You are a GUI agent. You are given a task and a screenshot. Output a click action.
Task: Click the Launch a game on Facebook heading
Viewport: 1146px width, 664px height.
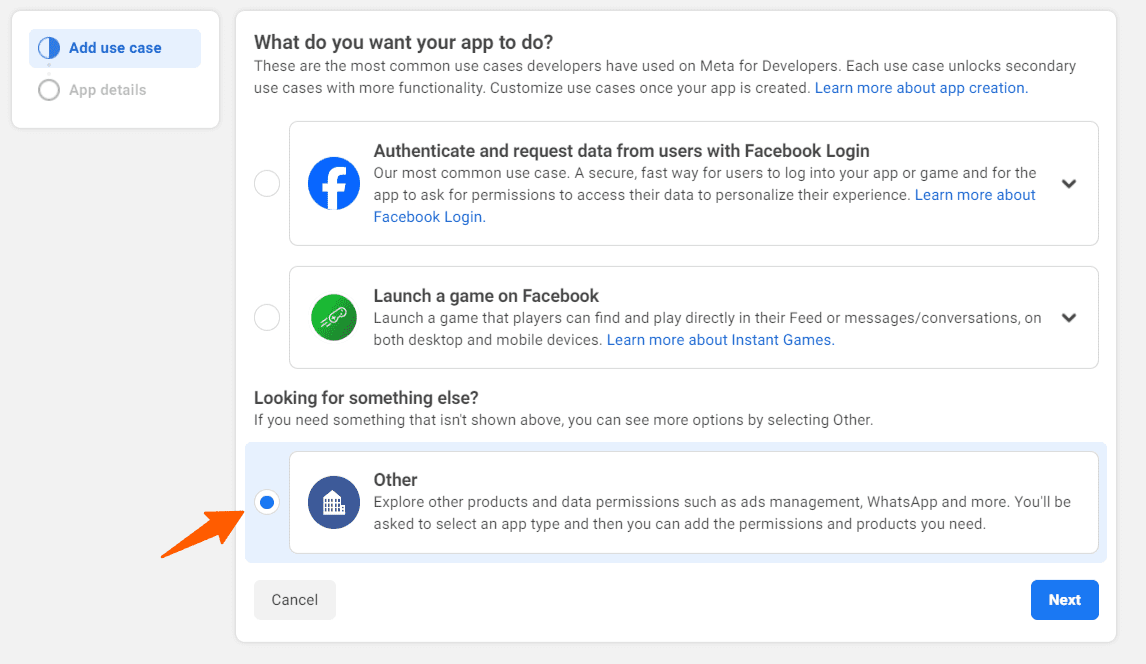click(486, 296)
